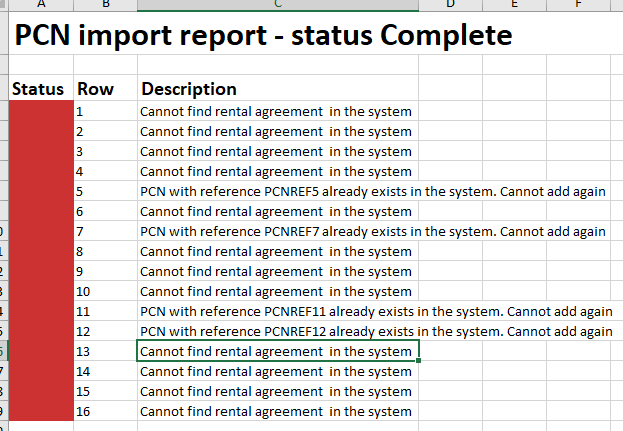Image resolution: width=623 pixels, height=431 pixels.
Task: Select column A header
Action: pyautogui.click(x=41, y=5)
